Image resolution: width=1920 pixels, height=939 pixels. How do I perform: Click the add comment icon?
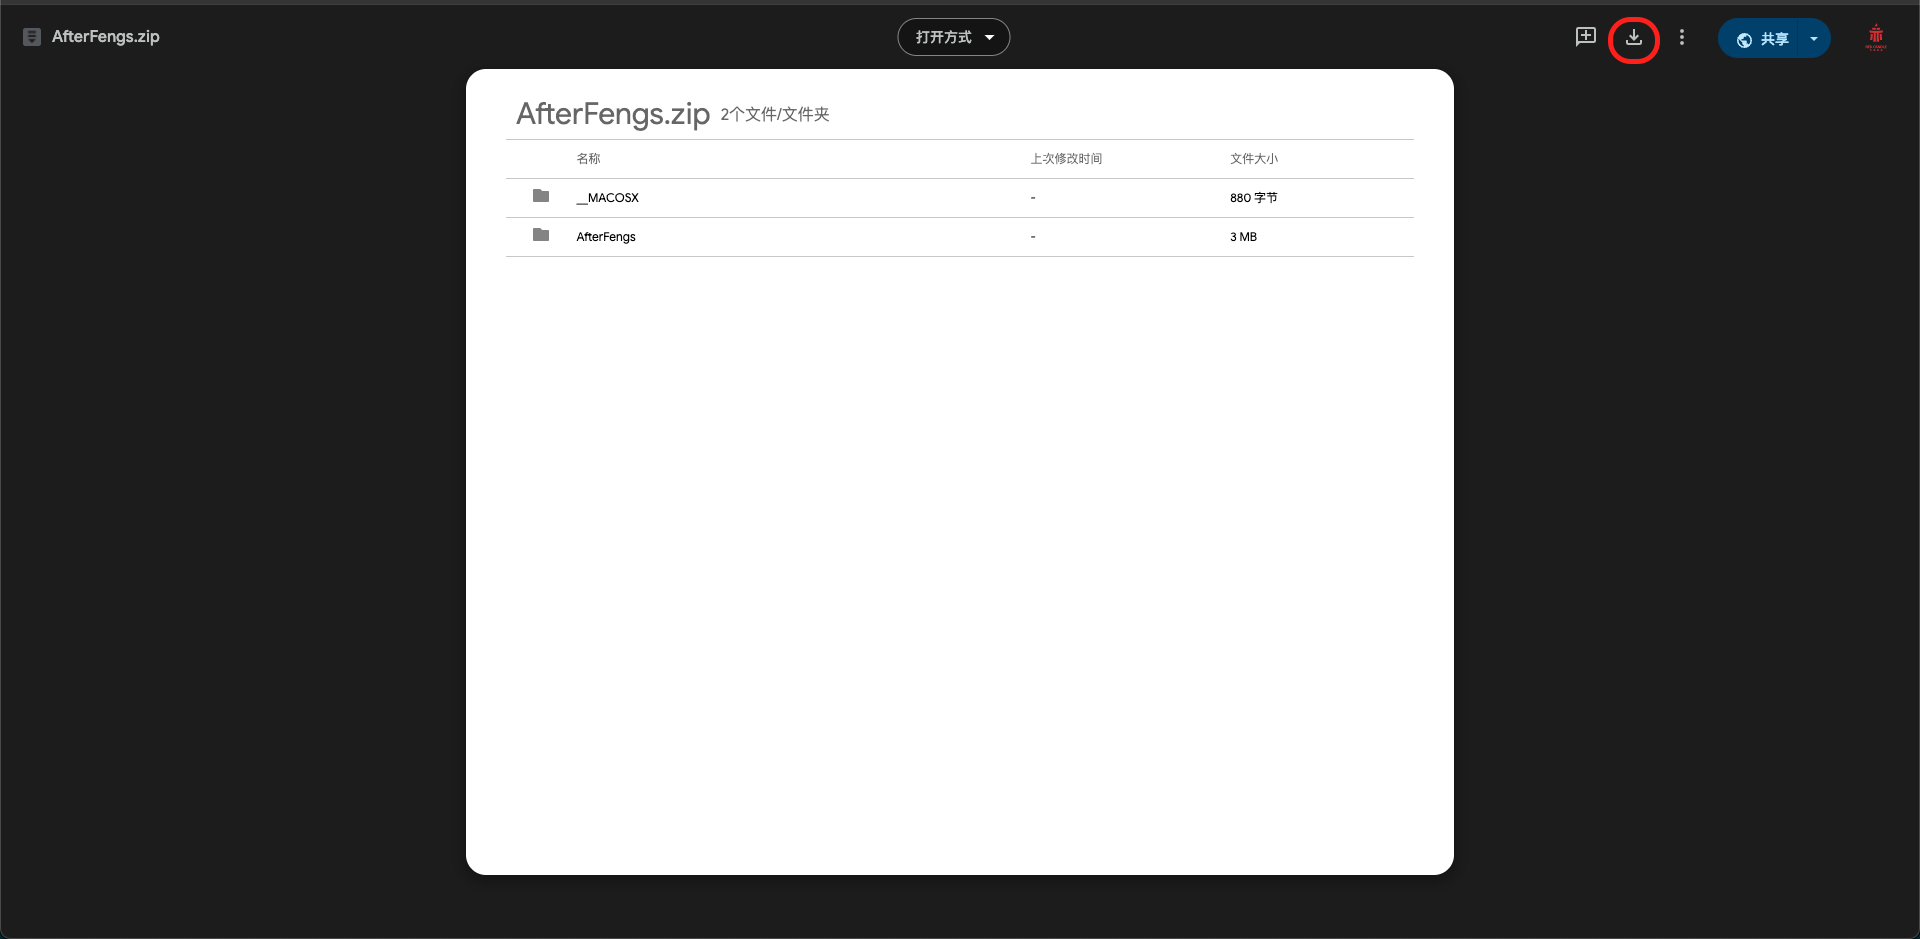tap(1585, 37)
